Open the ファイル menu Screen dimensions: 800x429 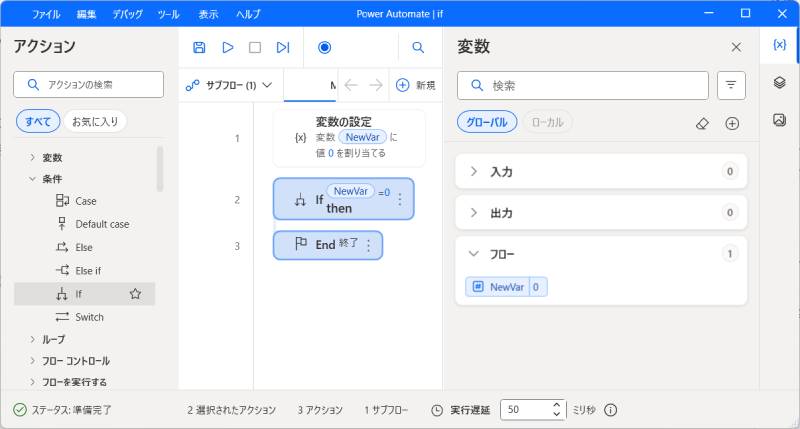pyautogui.click(x=46, y=15)
